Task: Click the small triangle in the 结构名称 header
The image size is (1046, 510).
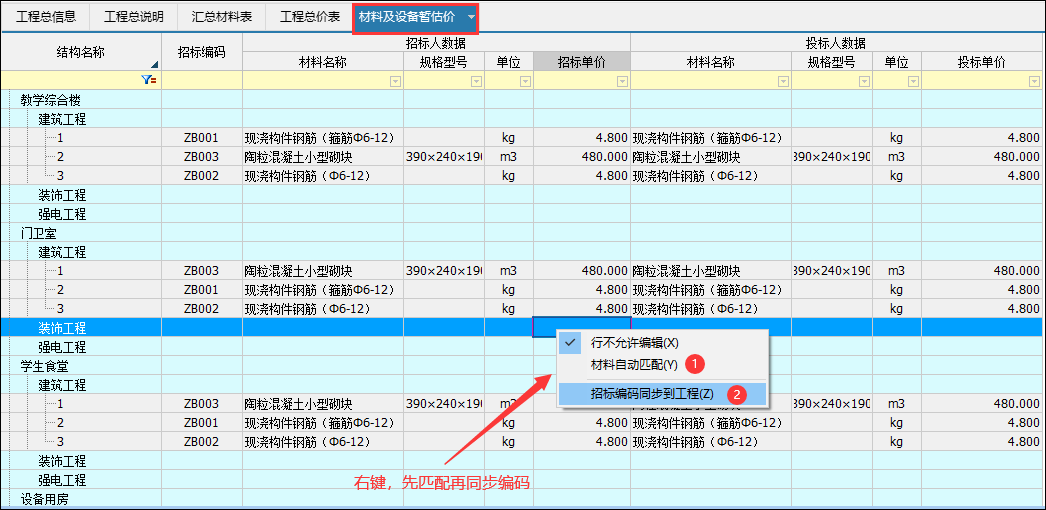Action: 155,65
